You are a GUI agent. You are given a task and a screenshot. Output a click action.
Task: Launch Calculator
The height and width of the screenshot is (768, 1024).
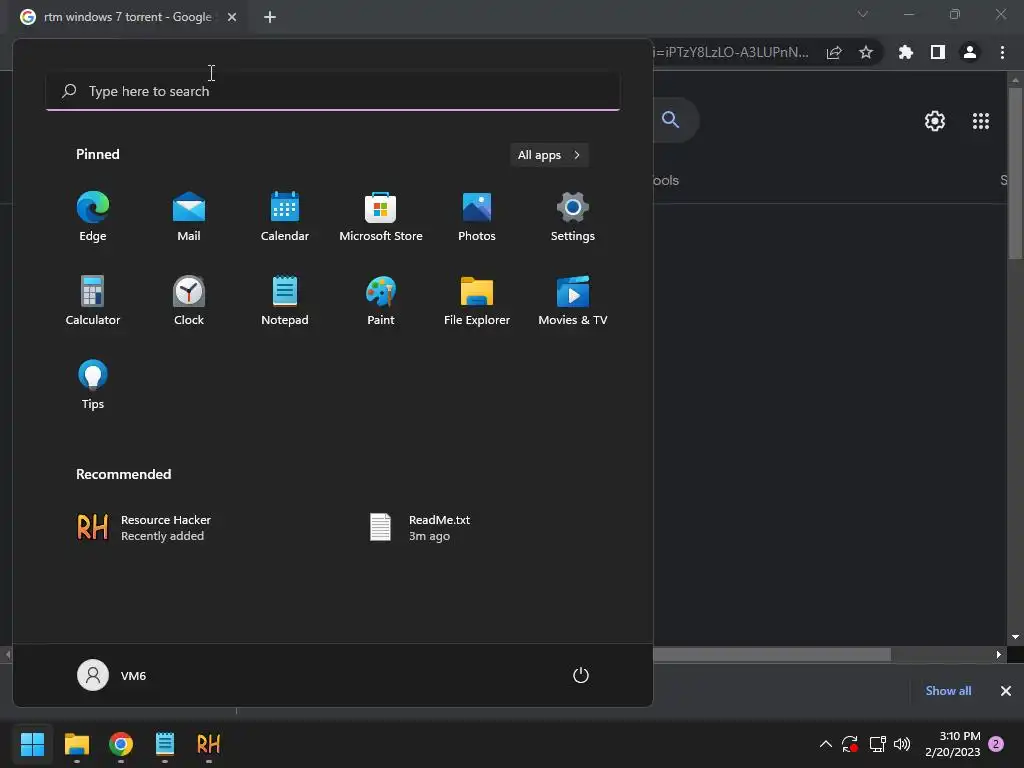point(93,300)
